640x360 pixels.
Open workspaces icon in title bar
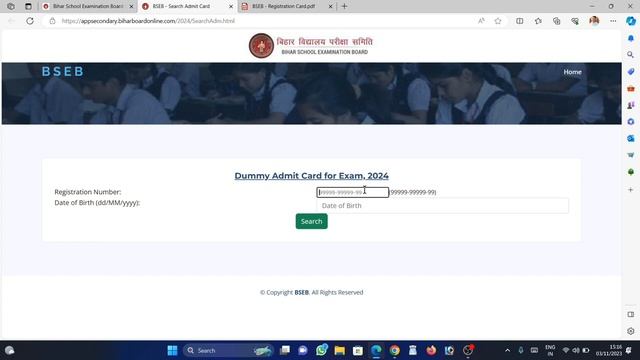(11, 6)
